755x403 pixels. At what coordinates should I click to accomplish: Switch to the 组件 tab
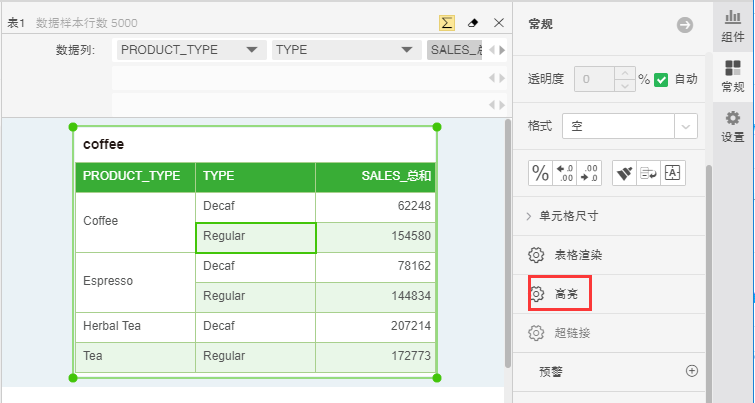pos(732,25)
